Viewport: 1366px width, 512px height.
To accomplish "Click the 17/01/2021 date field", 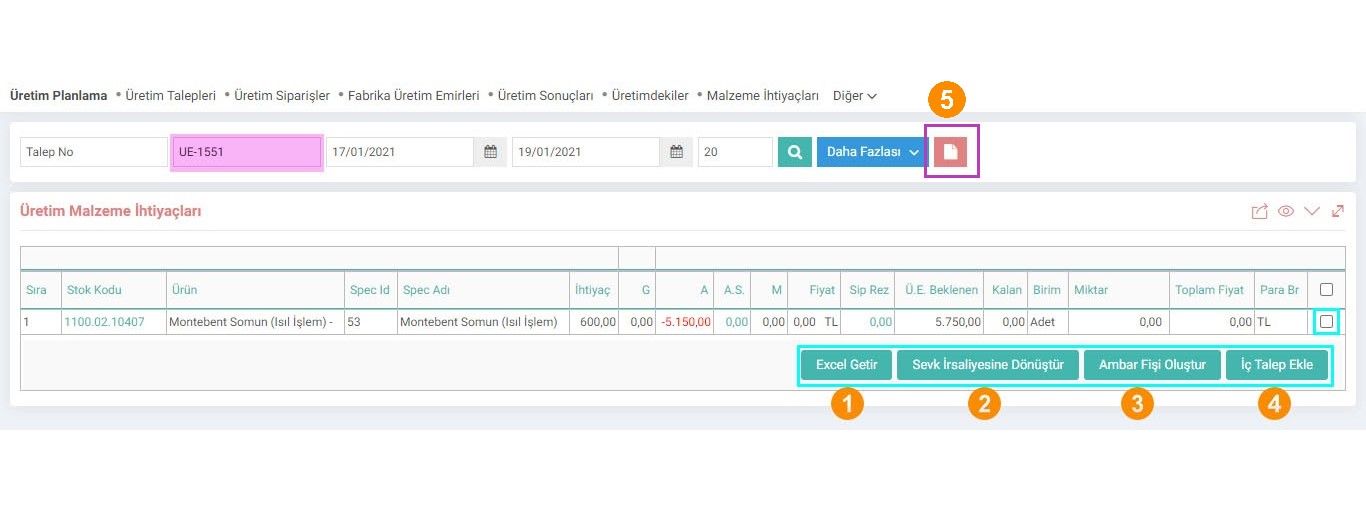I will tap(400, 152).
